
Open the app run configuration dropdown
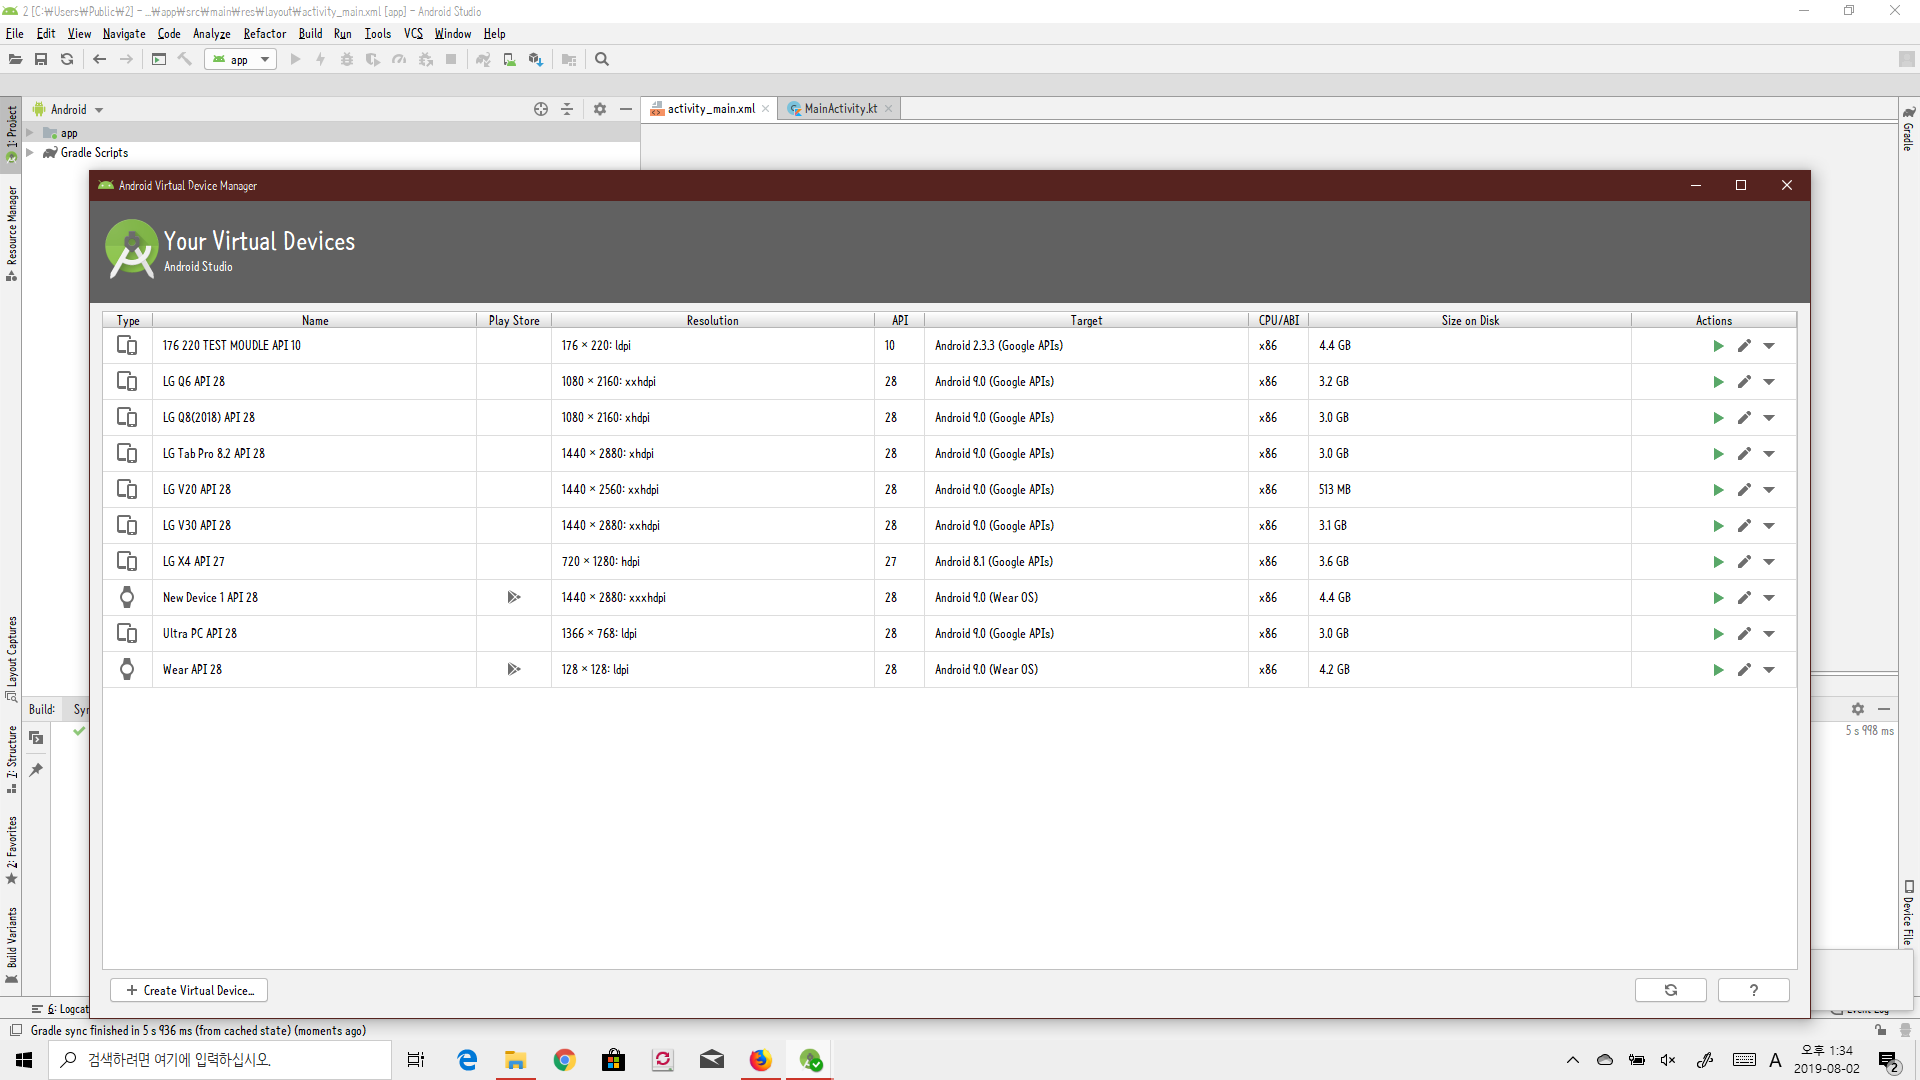pos(240,60)
